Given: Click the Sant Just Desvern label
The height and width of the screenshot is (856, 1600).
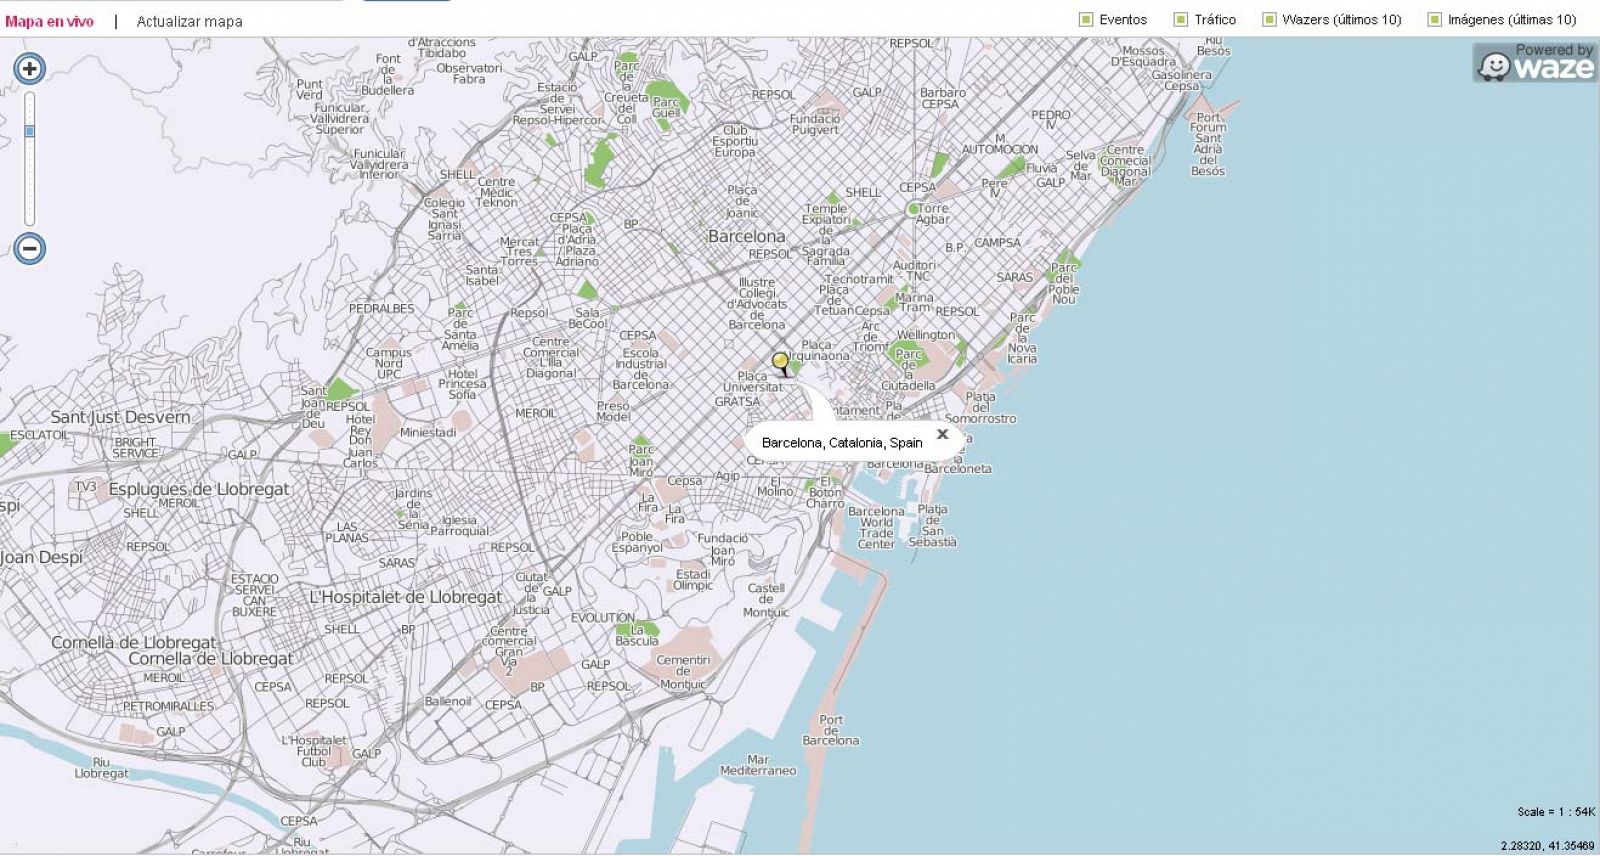Looking at the screenshot, I should pos(120,417).
